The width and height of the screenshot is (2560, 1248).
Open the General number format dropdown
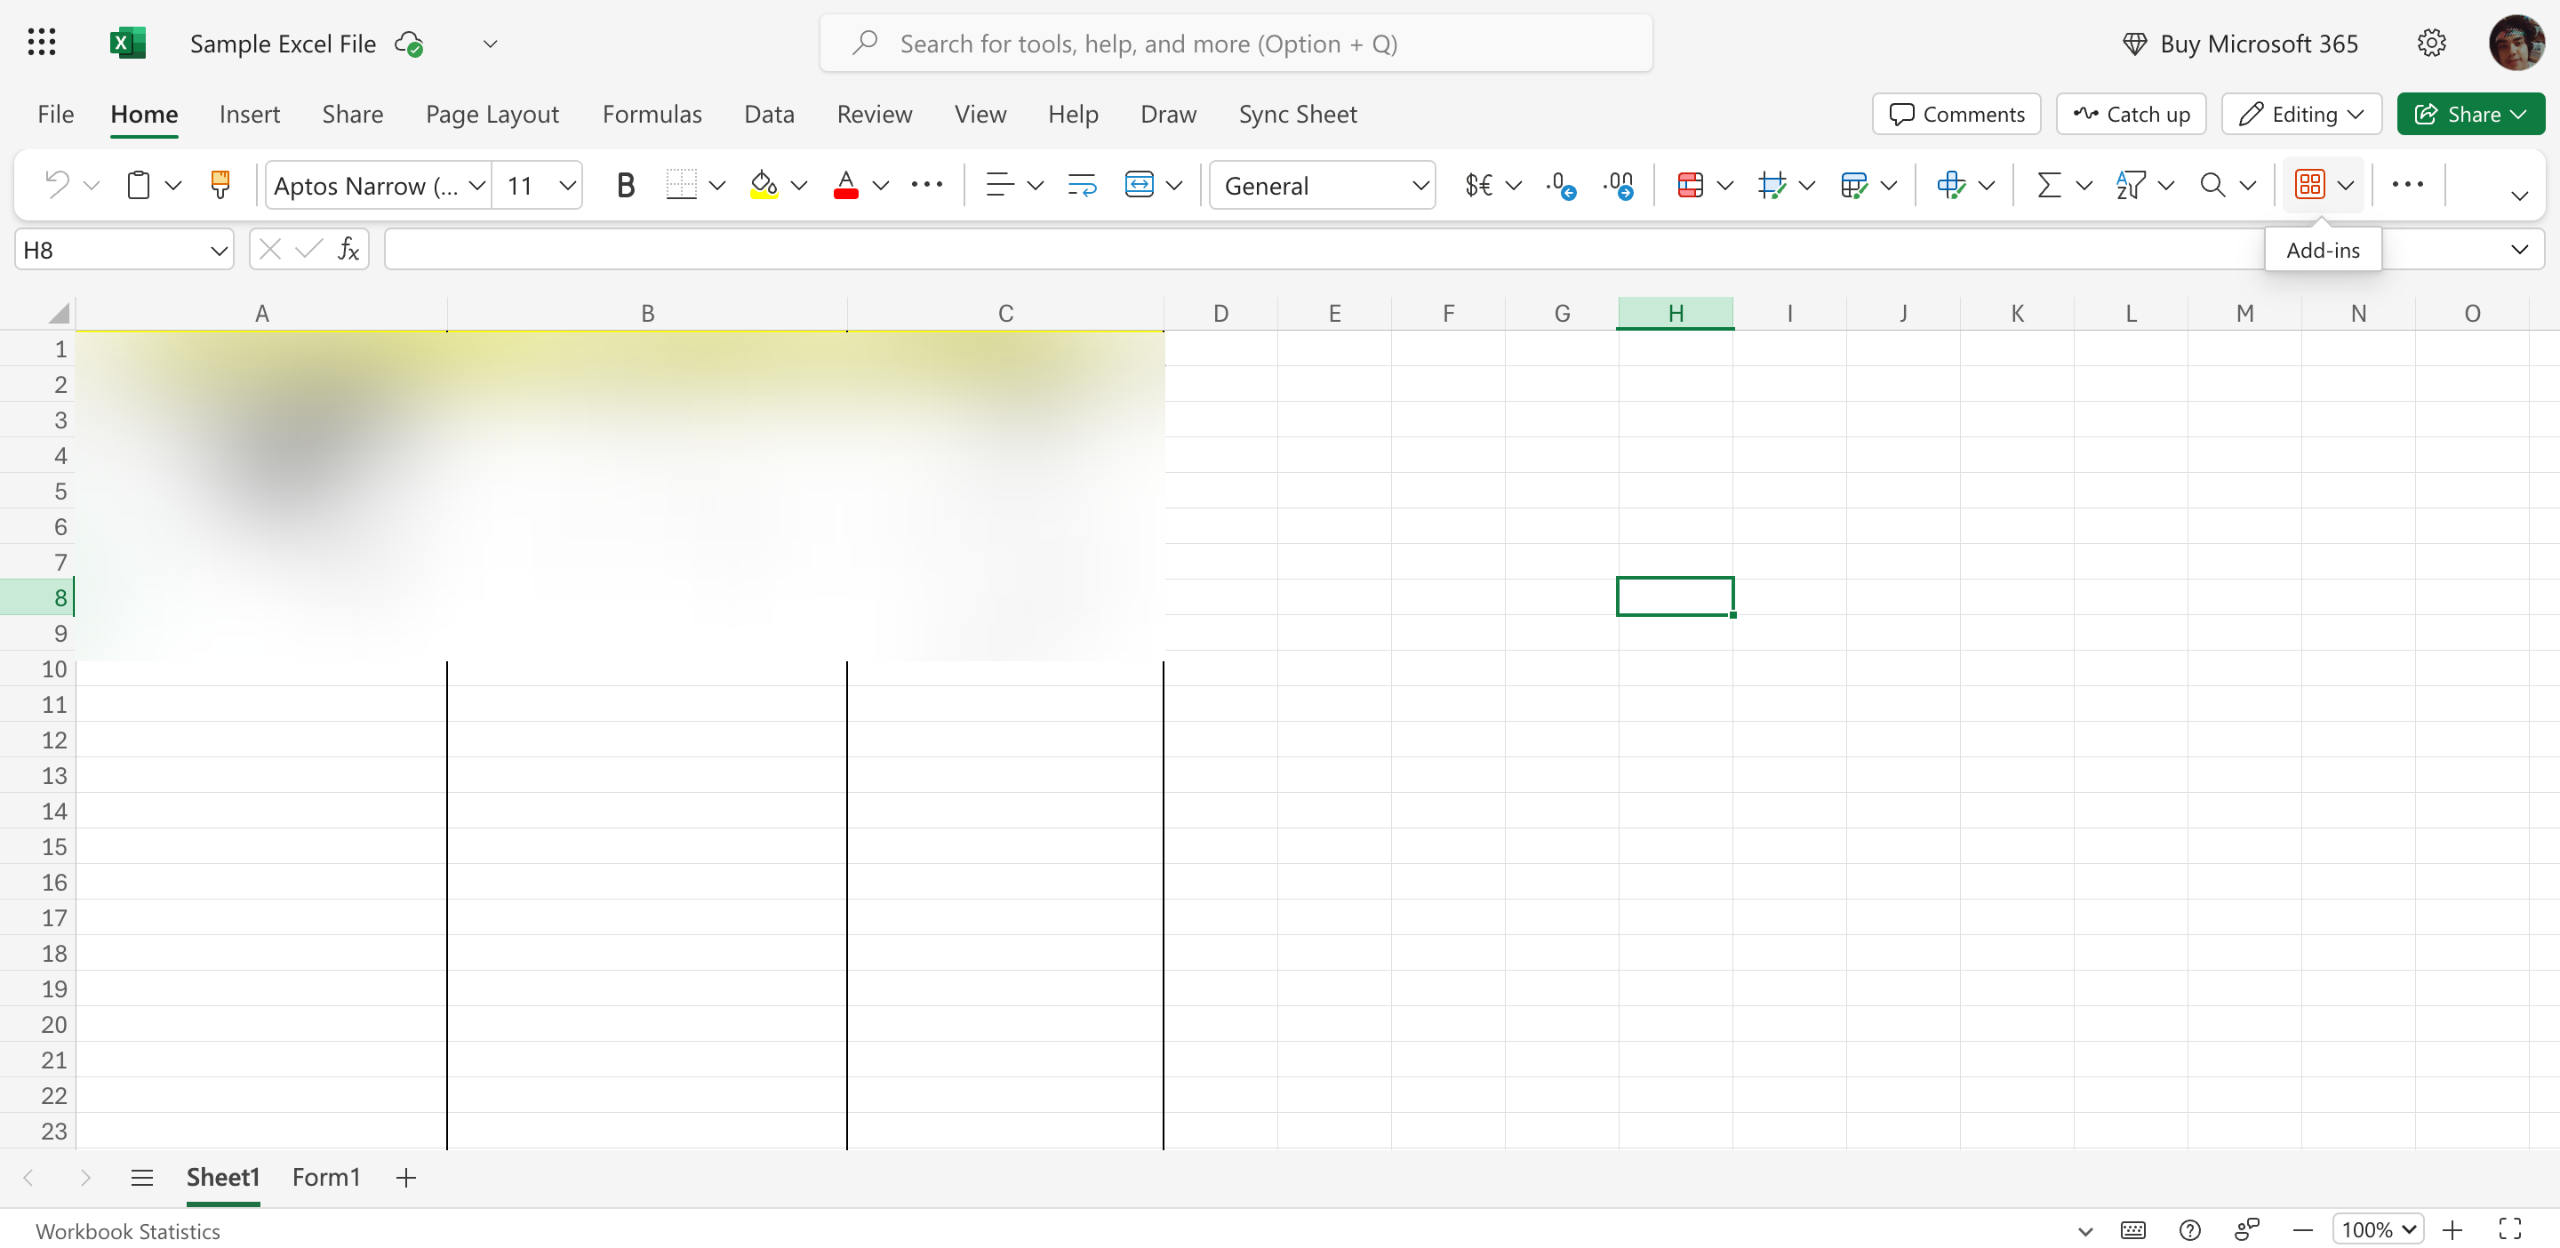coord(1322,185)
